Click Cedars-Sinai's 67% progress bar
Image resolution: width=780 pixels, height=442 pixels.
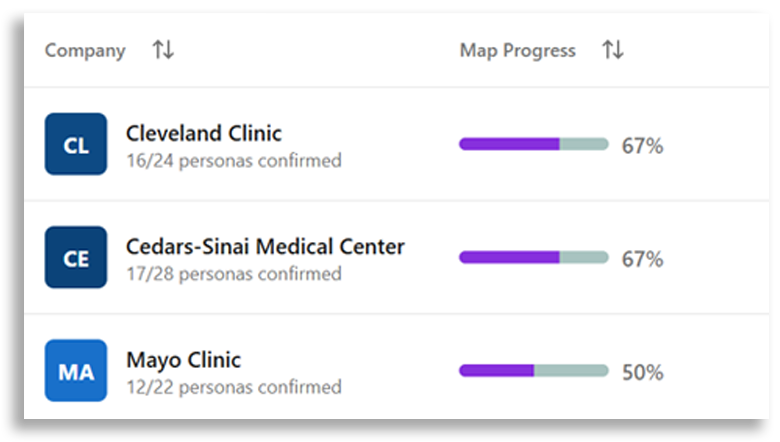pos(534,257)
